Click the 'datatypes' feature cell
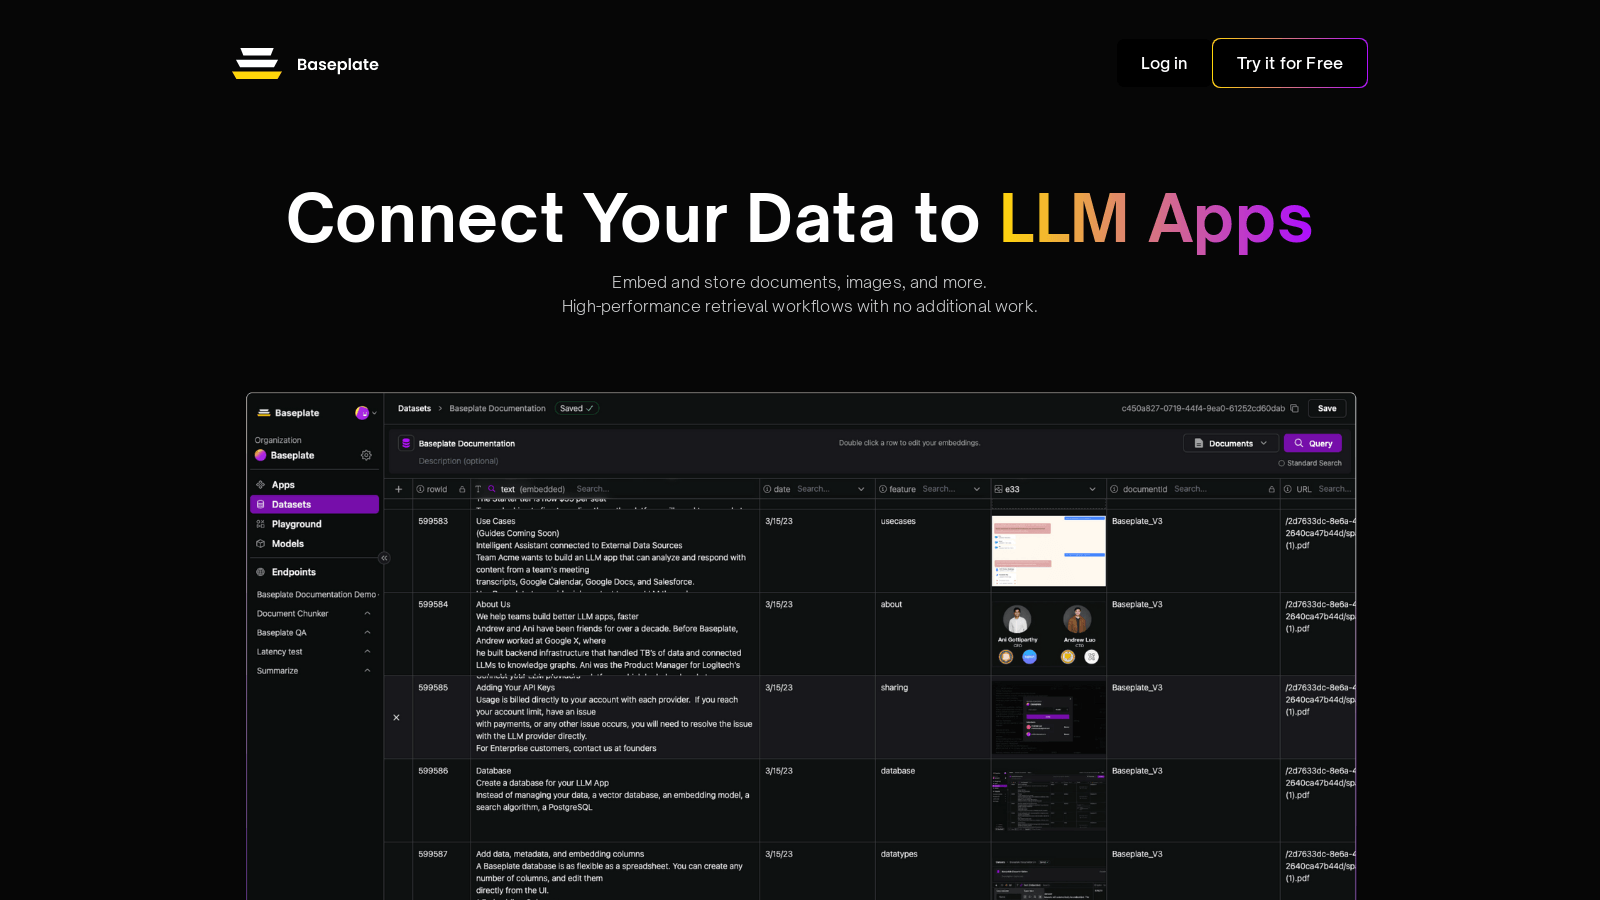 (x=899, y=854)
